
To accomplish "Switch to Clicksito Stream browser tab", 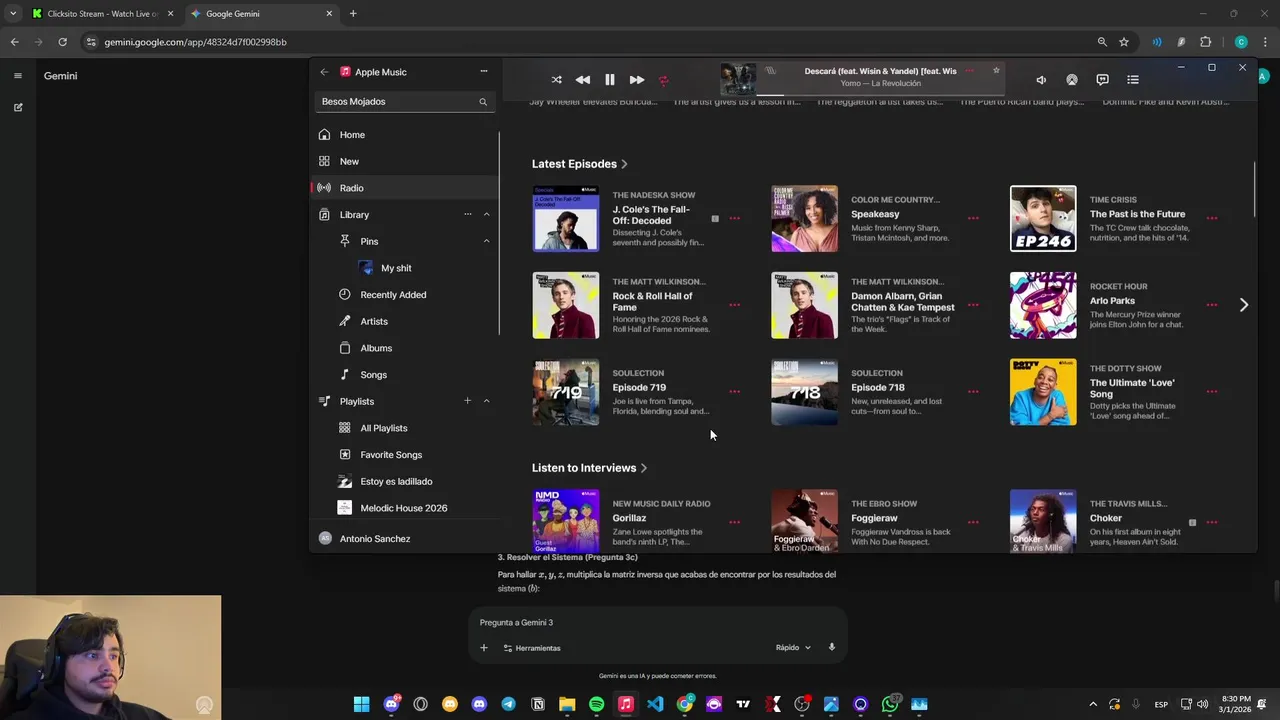I will coord(102,14).
